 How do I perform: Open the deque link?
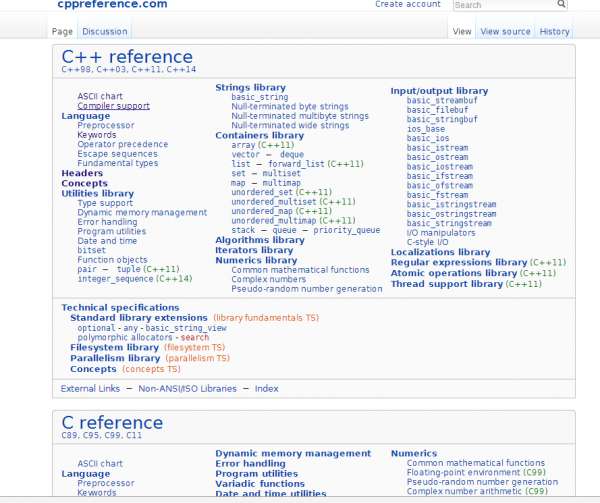[292, 155]
